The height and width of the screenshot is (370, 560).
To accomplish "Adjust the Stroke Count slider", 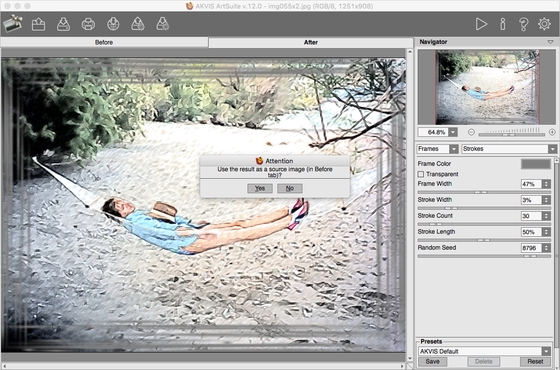I will [484, 224].
